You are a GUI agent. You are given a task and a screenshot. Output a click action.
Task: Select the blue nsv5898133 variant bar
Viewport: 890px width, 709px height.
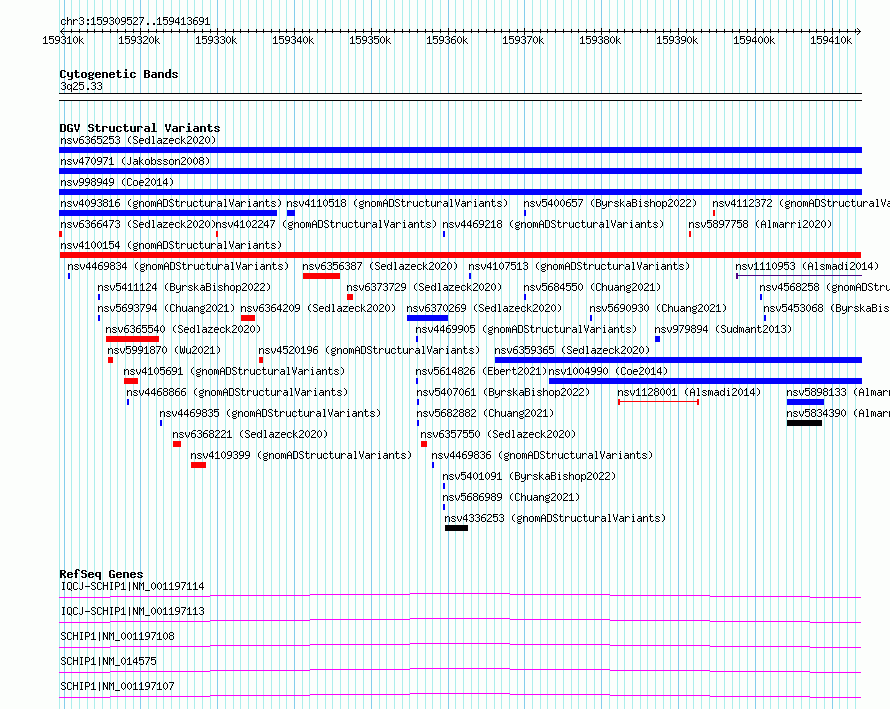[805, 402]
